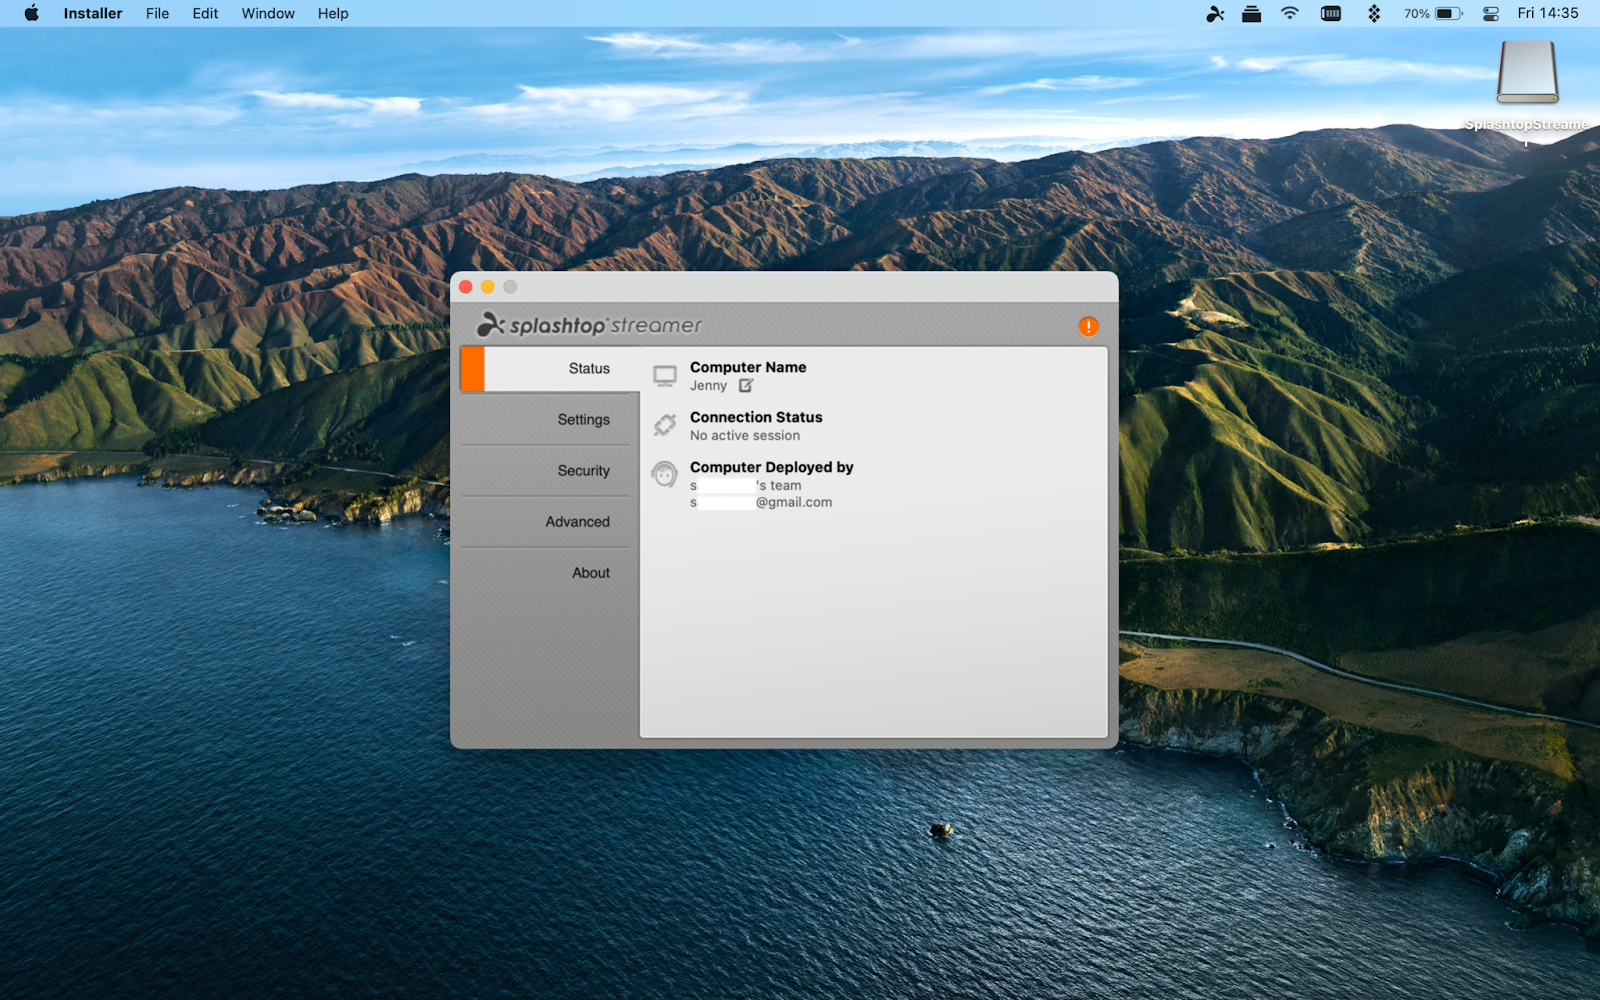Screen dimensions: 1600x1000
Task: Open the Edit menu
Action: pyautogui.click(x=205, y=13)
